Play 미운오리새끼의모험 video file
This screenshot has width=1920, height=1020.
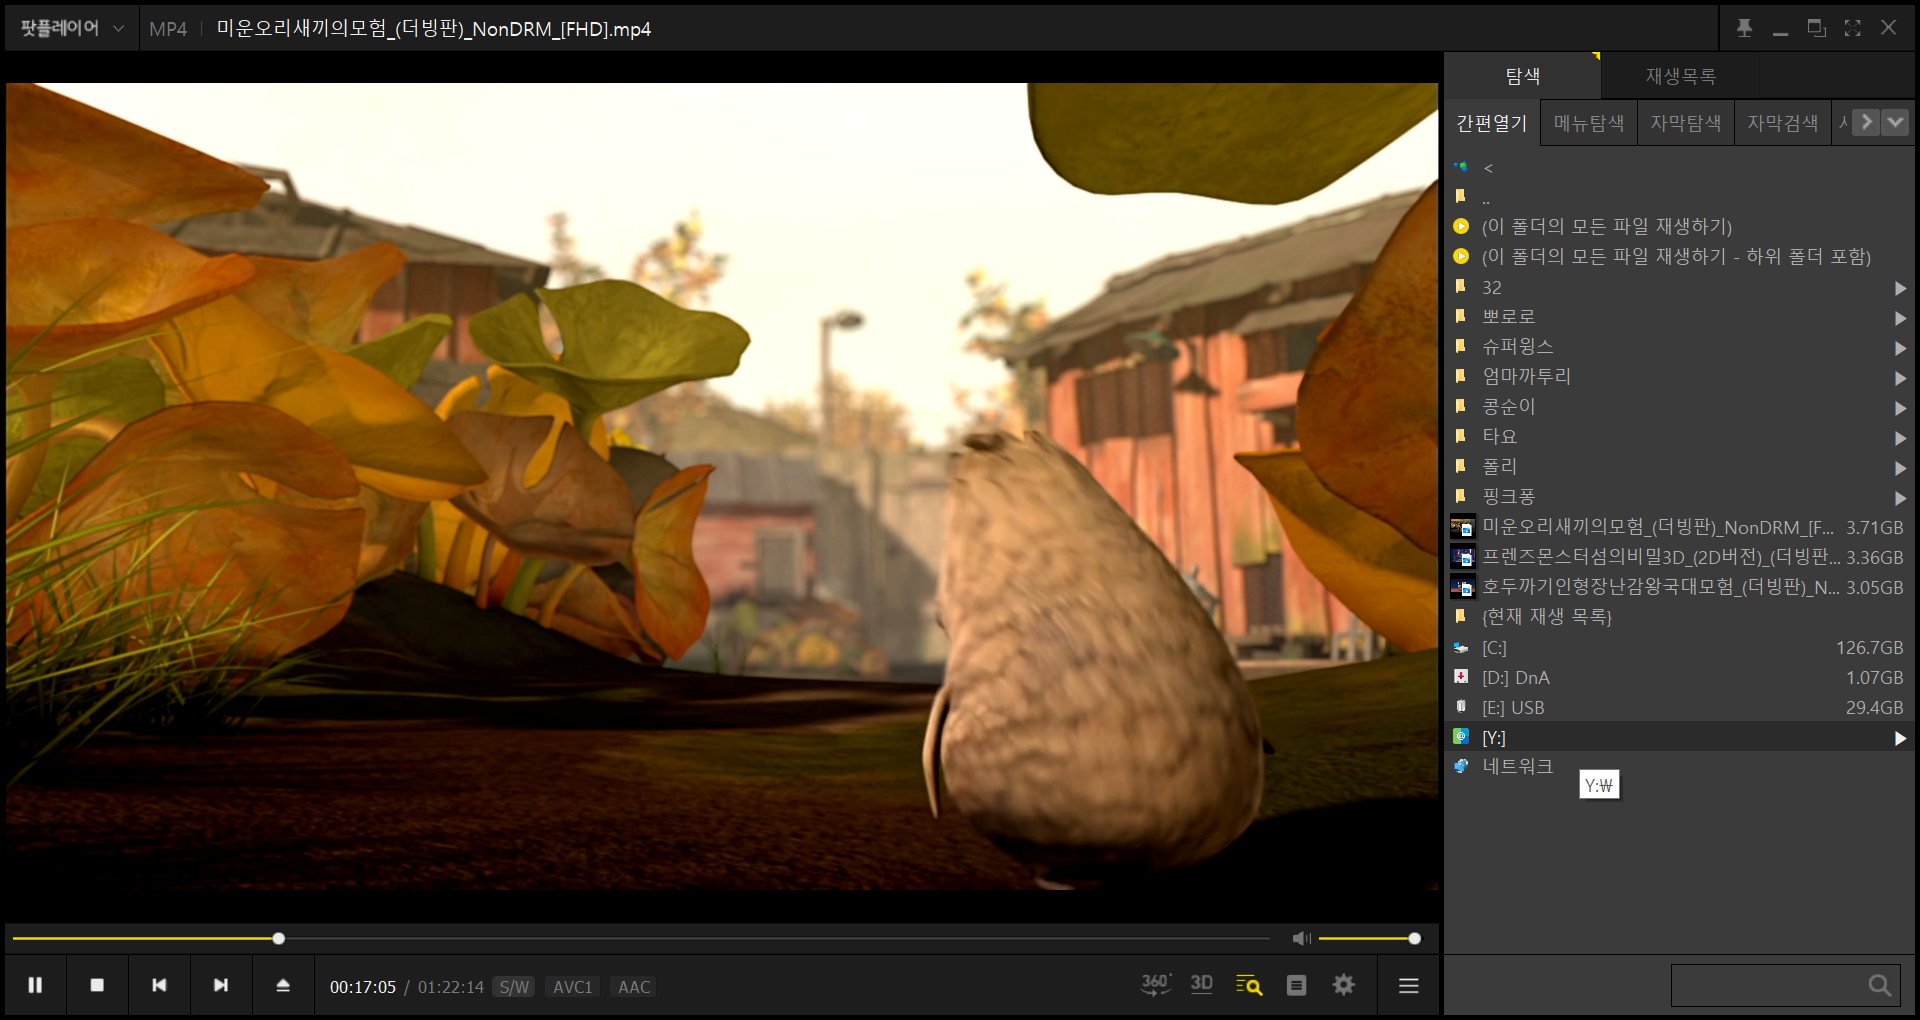[x=1680, y=527]
